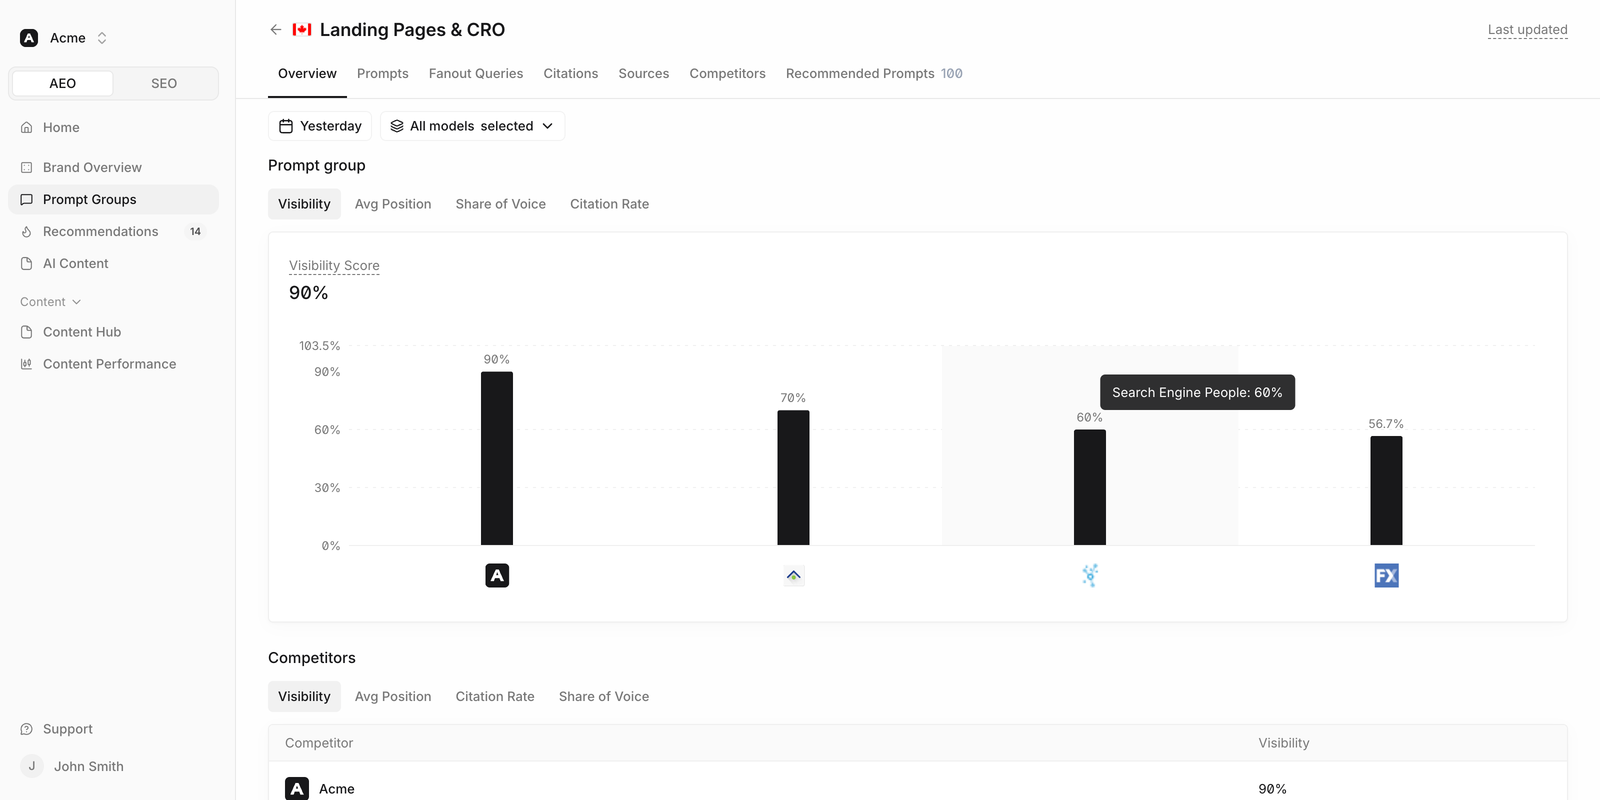Click the 70% bar in the chart

click(793, 478)
